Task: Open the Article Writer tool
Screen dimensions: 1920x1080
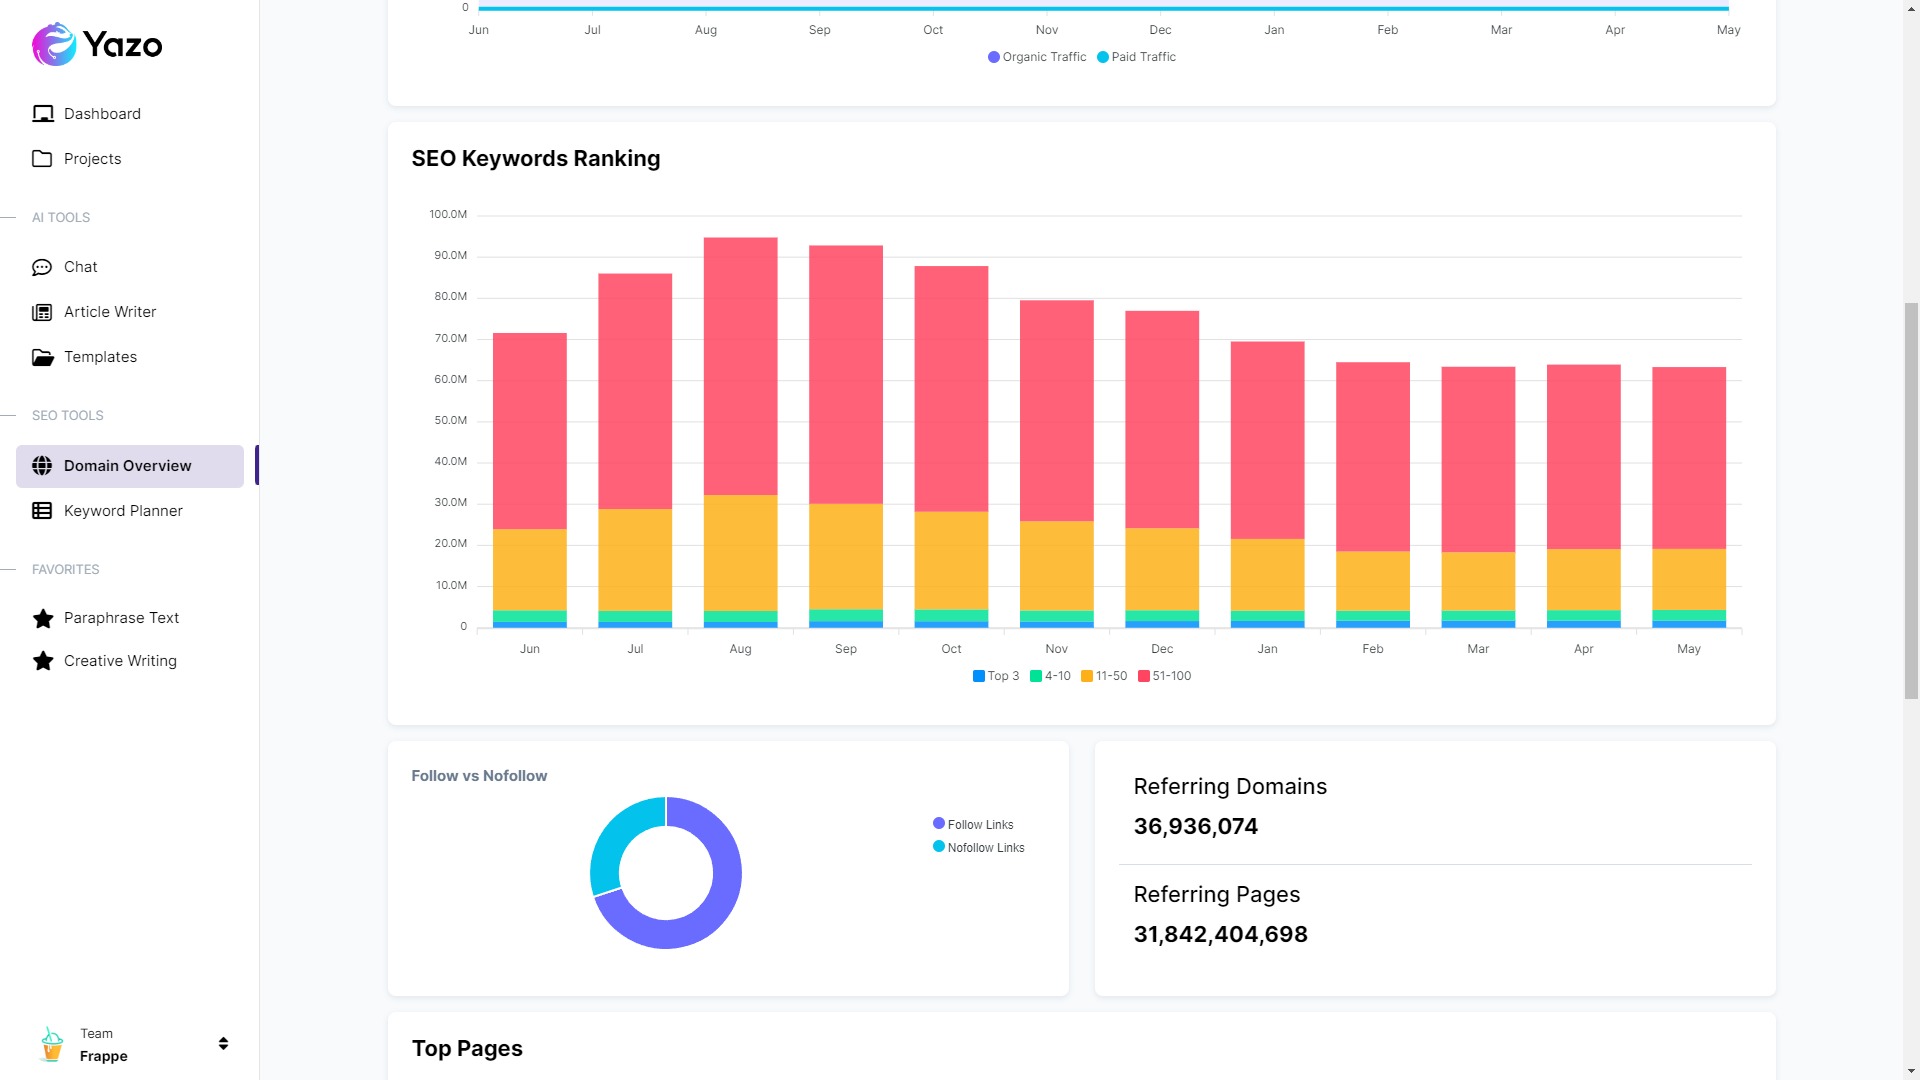Action: click(x=109, y=311)
